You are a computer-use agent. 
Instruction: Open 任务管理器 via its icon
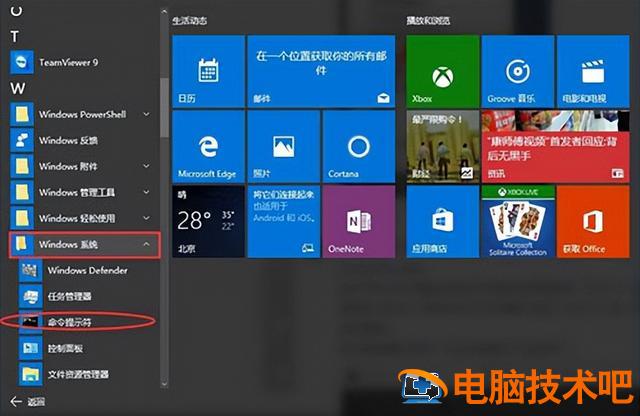(x=30, y=296)
